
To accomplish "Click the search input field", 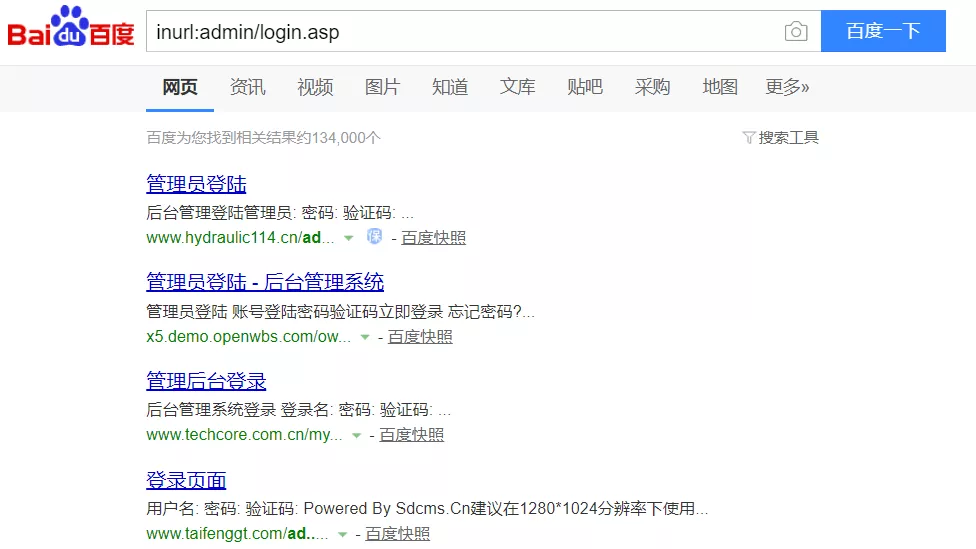I will tap(460, 32).
